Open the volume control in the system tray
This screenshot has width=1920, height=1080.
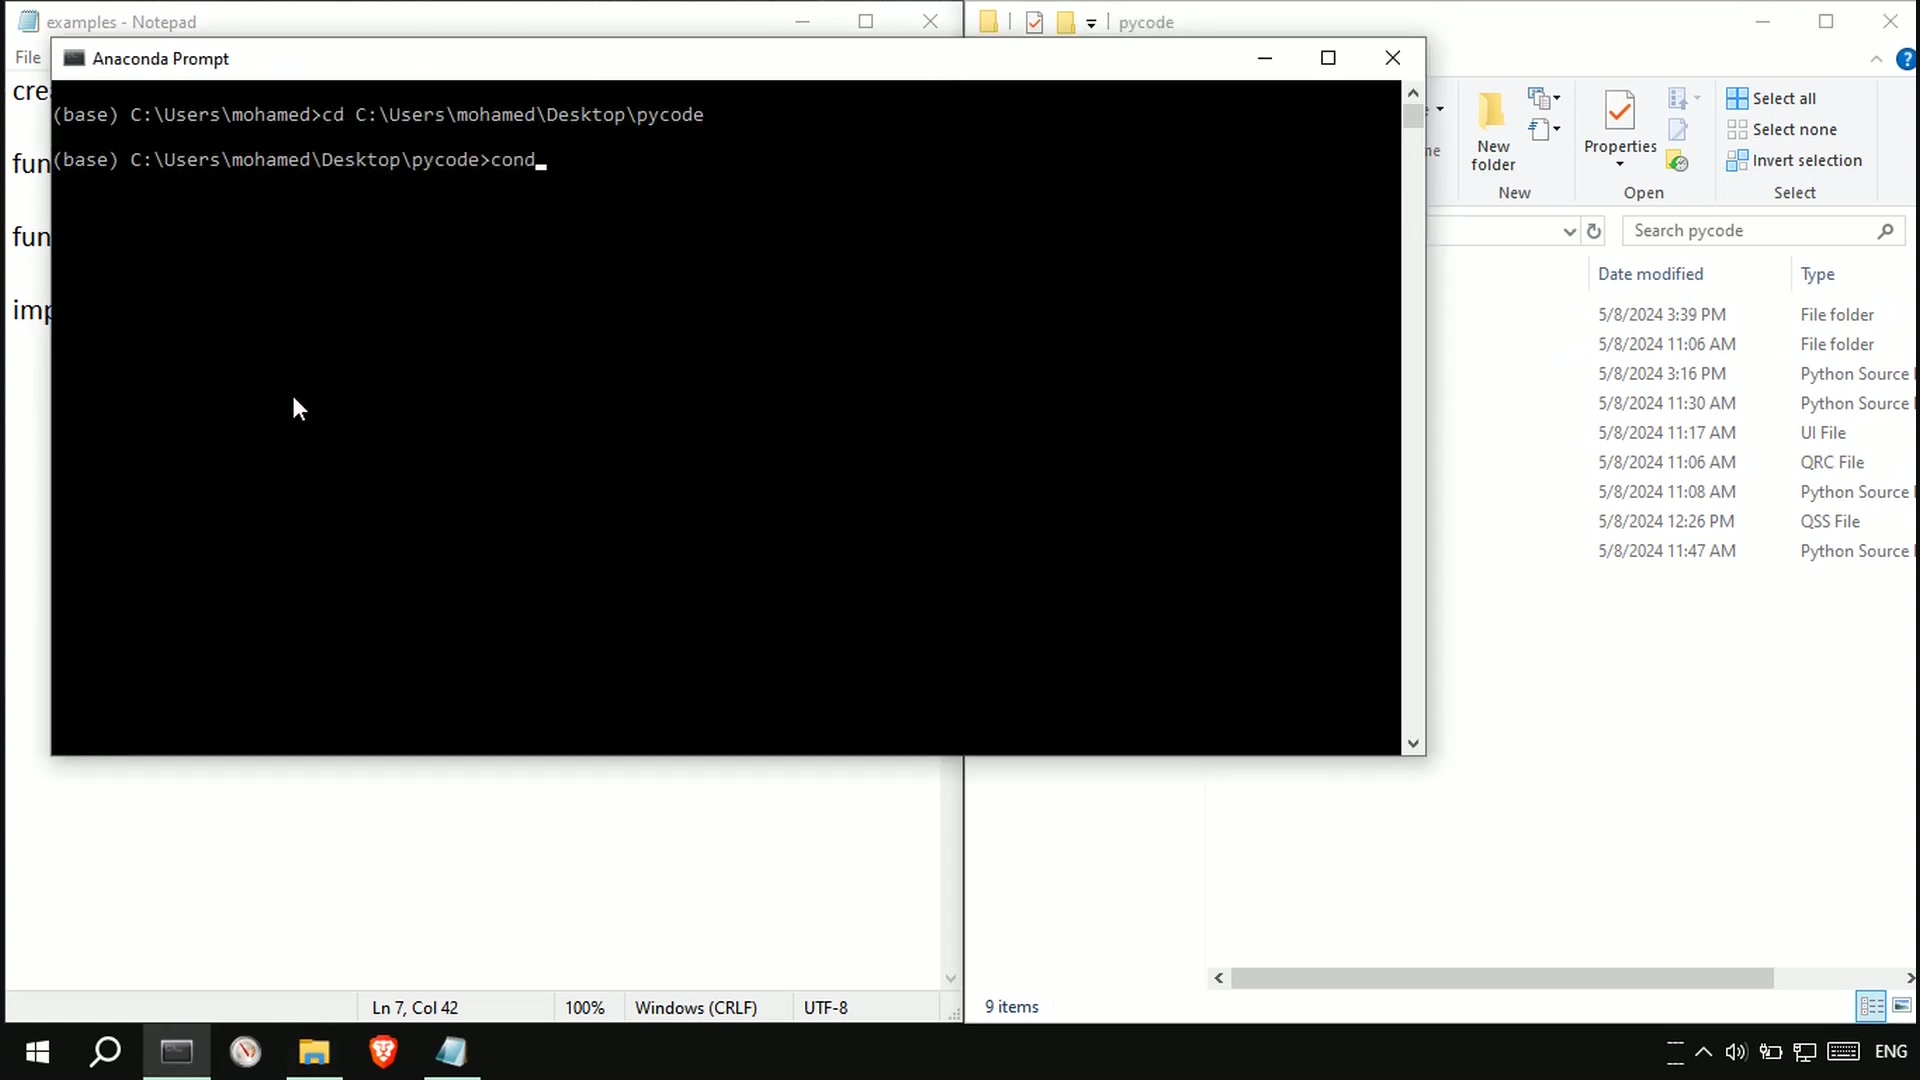tap(1735, 1052)
